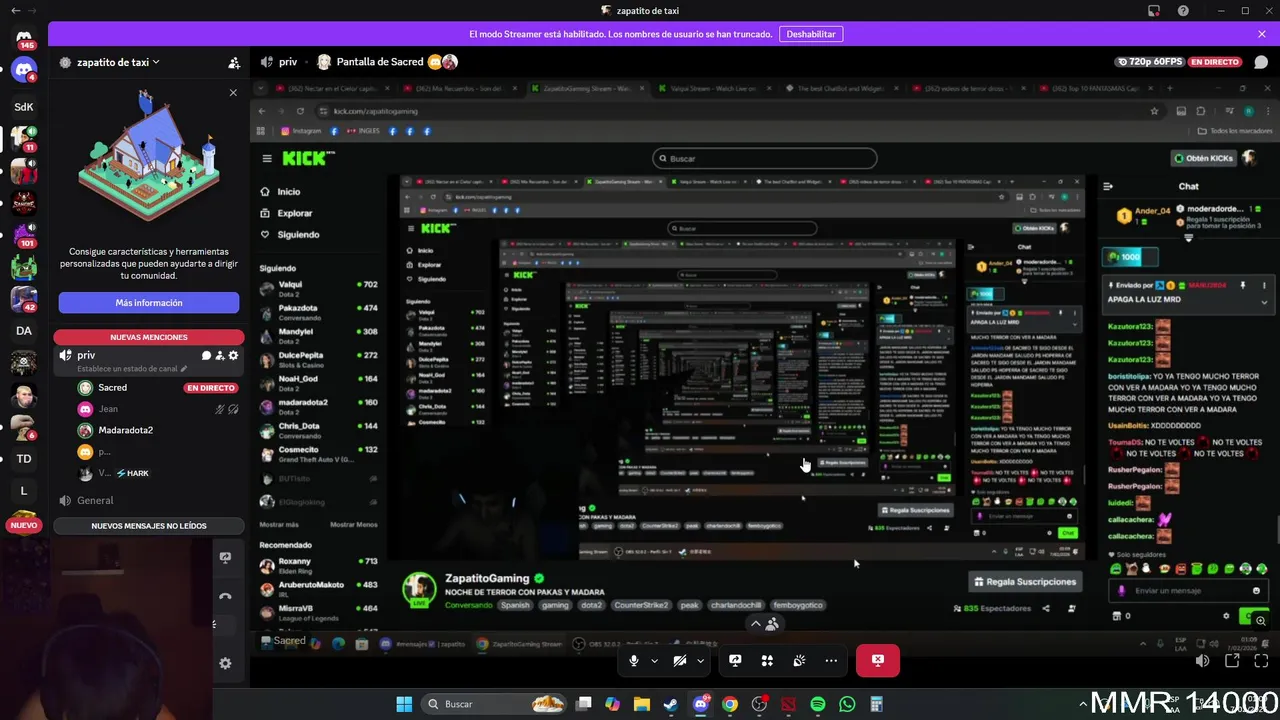Open server with 101 notification badge
The height and width of the screenshot is (720, 1280).
[x=24, y=234]
